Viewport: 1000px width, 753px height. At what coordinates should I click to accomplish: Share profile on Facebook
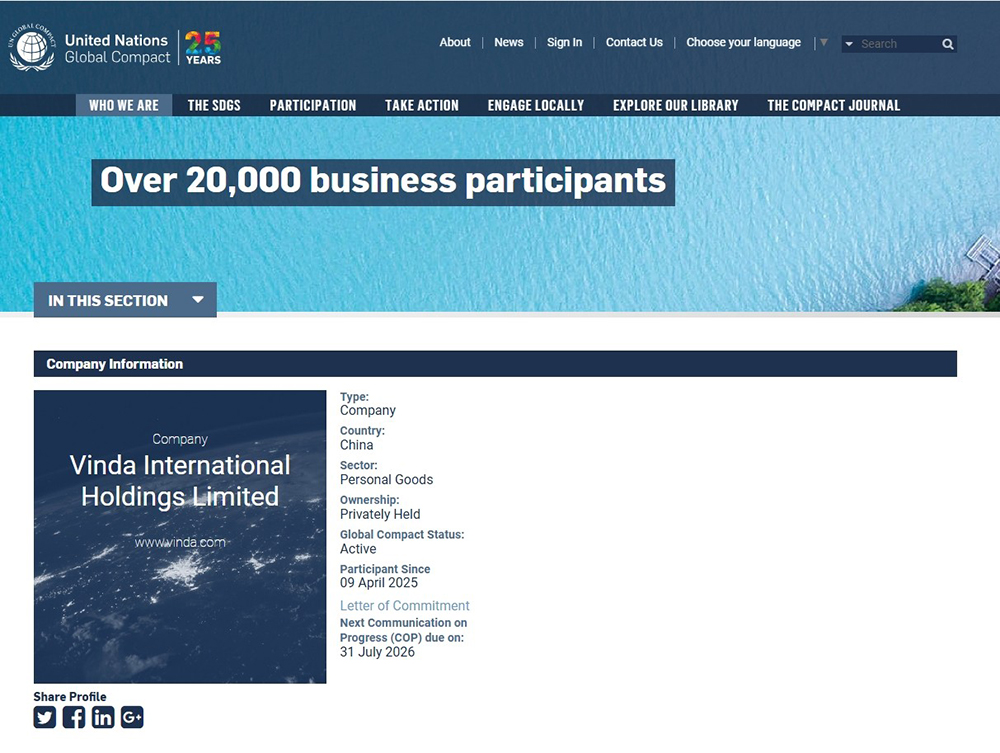[x=74, y=717]
